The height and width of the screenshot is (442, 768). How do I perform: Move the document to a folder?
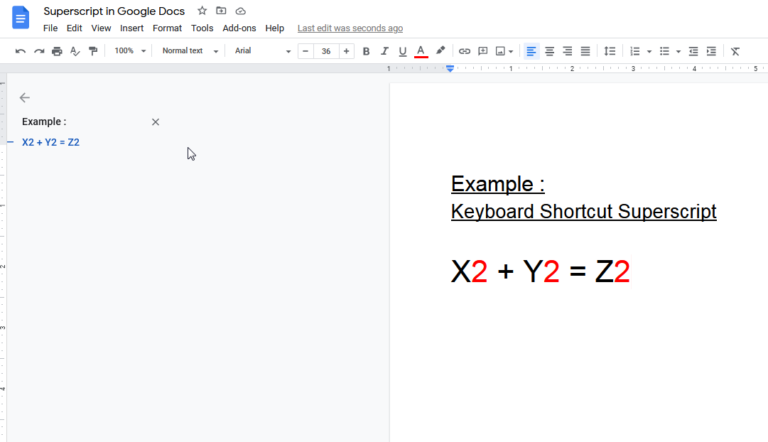(x=221, y=10)
